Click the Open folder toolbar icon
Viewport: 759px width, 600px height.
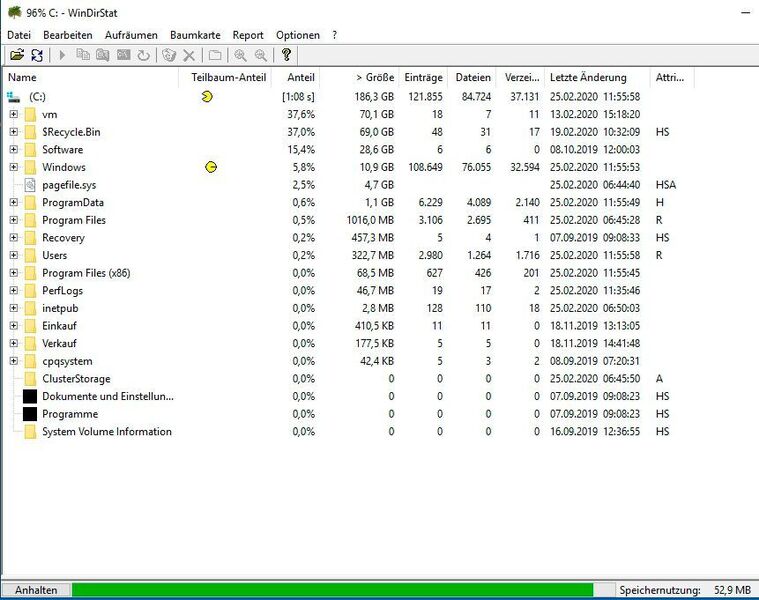pyautogui.click(x=17, y=55)
